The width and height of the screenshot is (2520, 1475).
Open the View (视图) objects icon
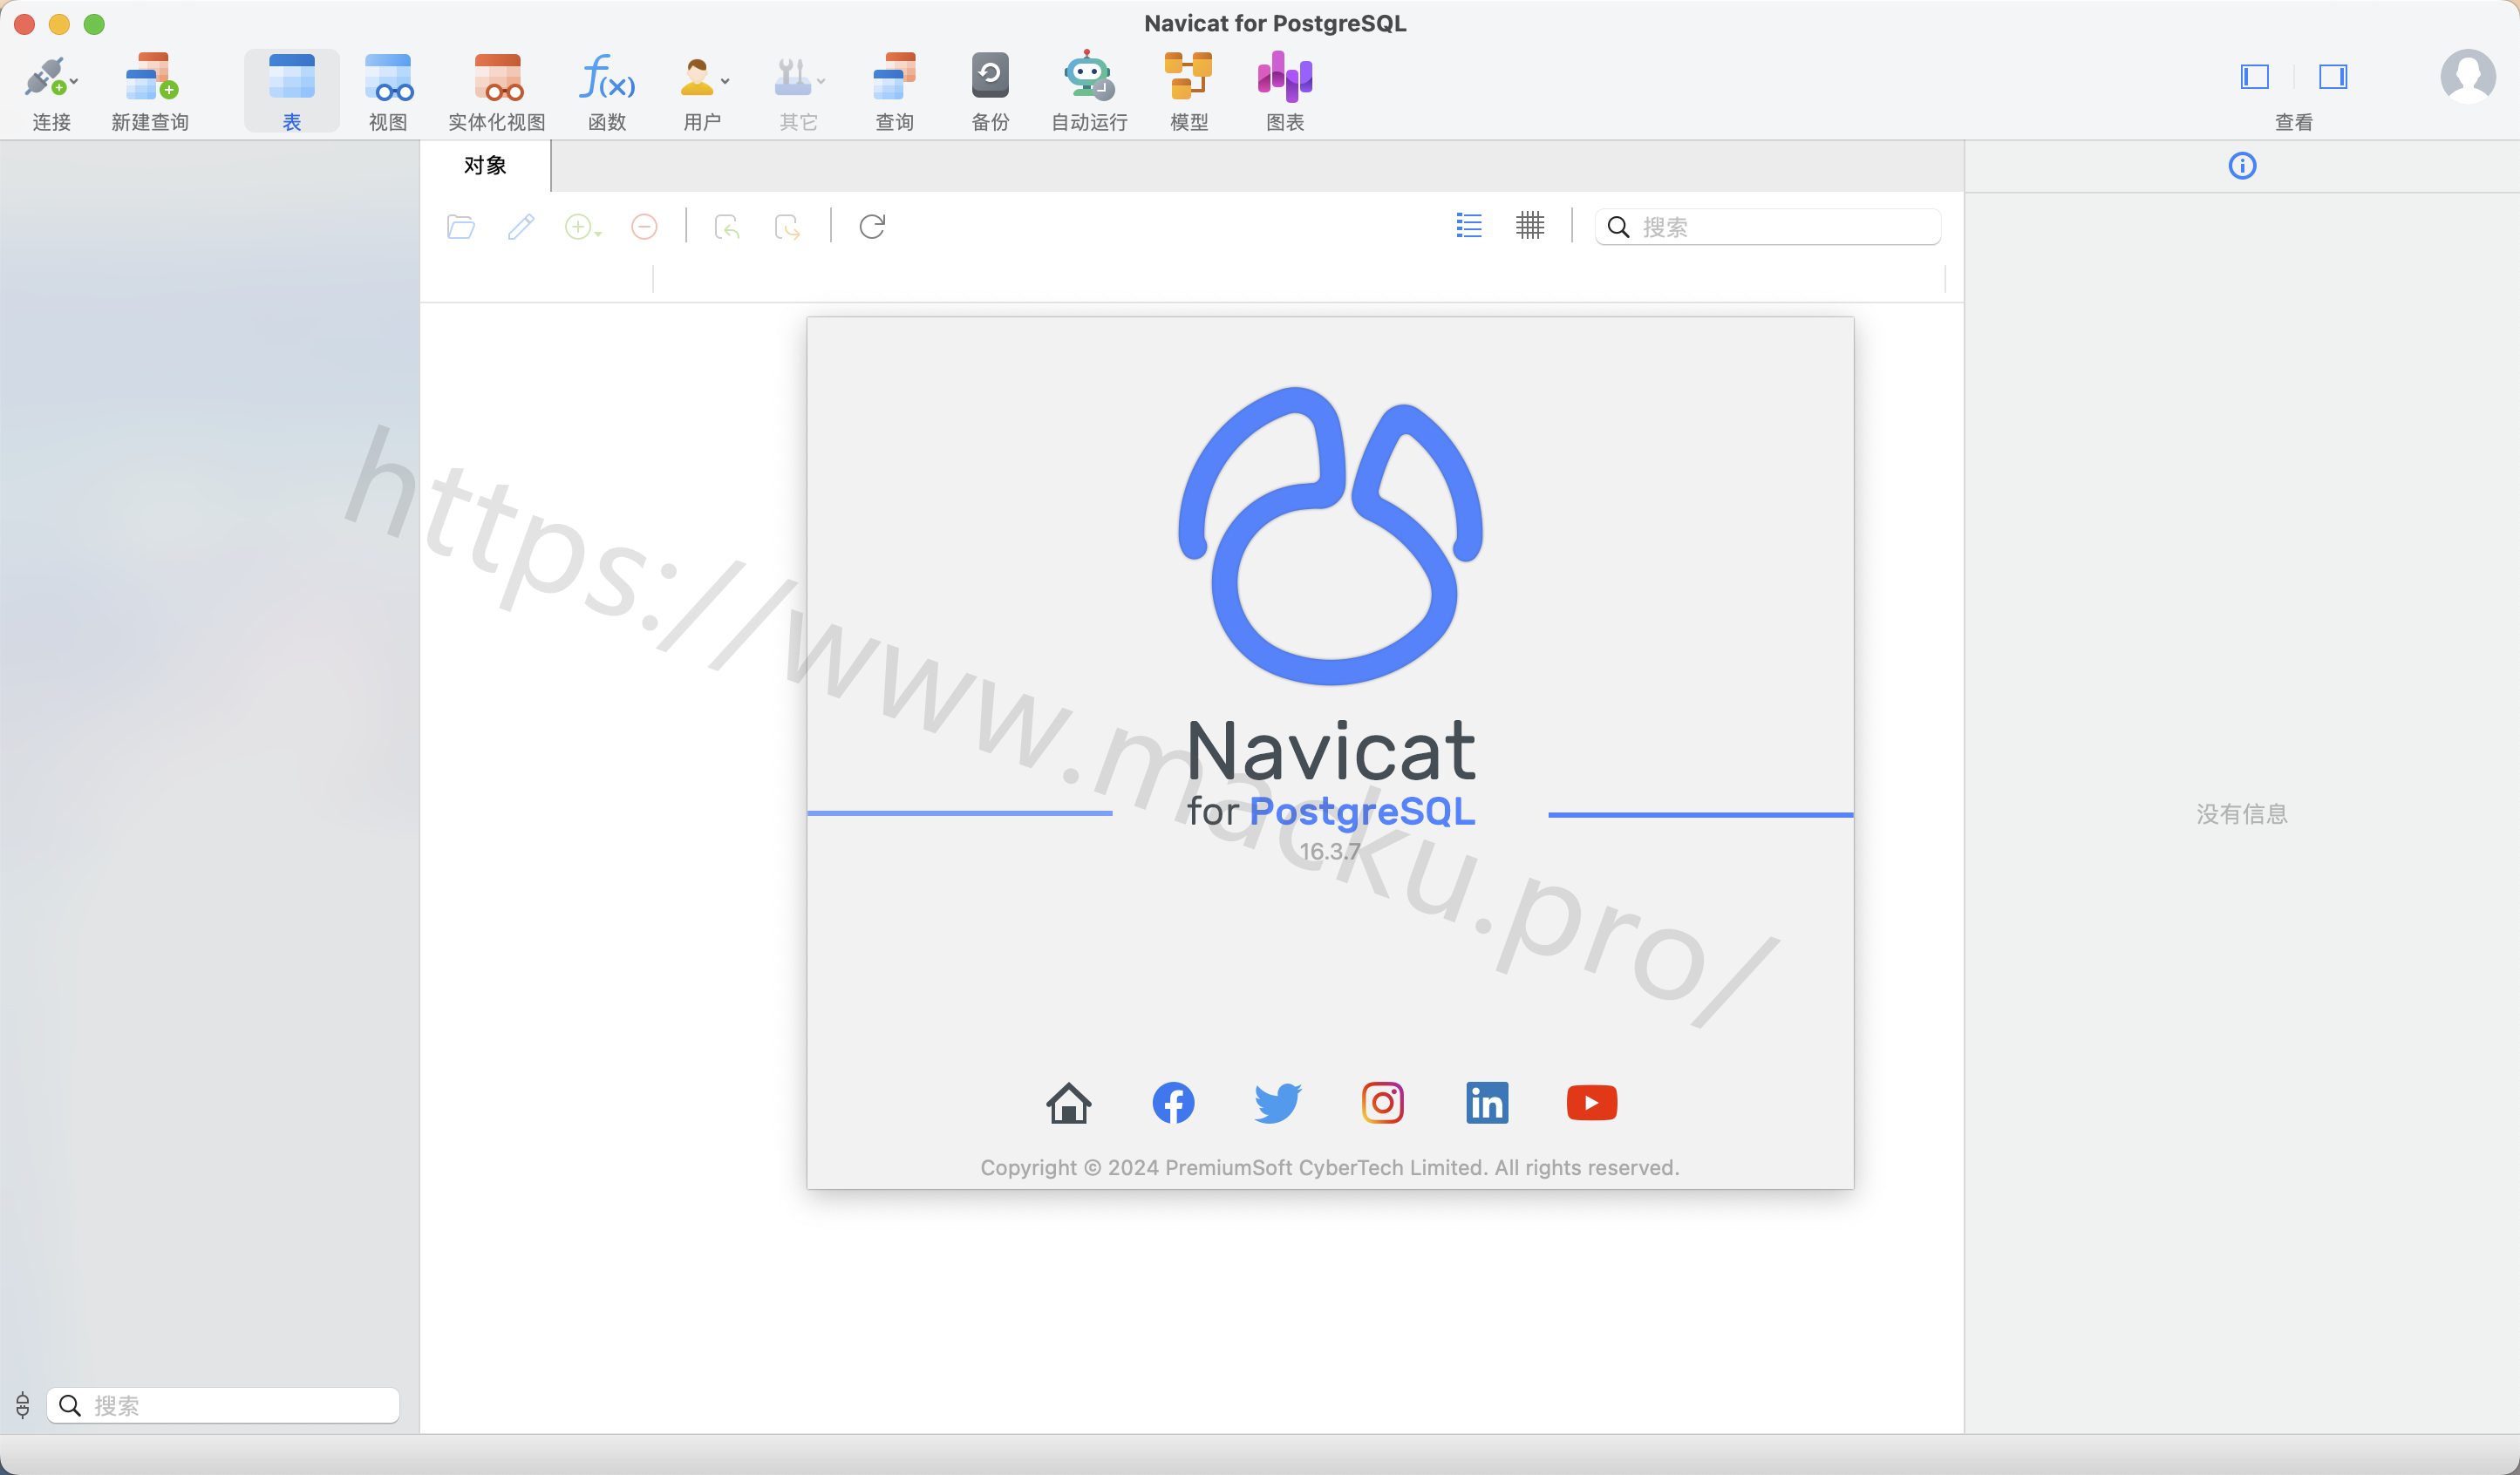coord(388,77)
